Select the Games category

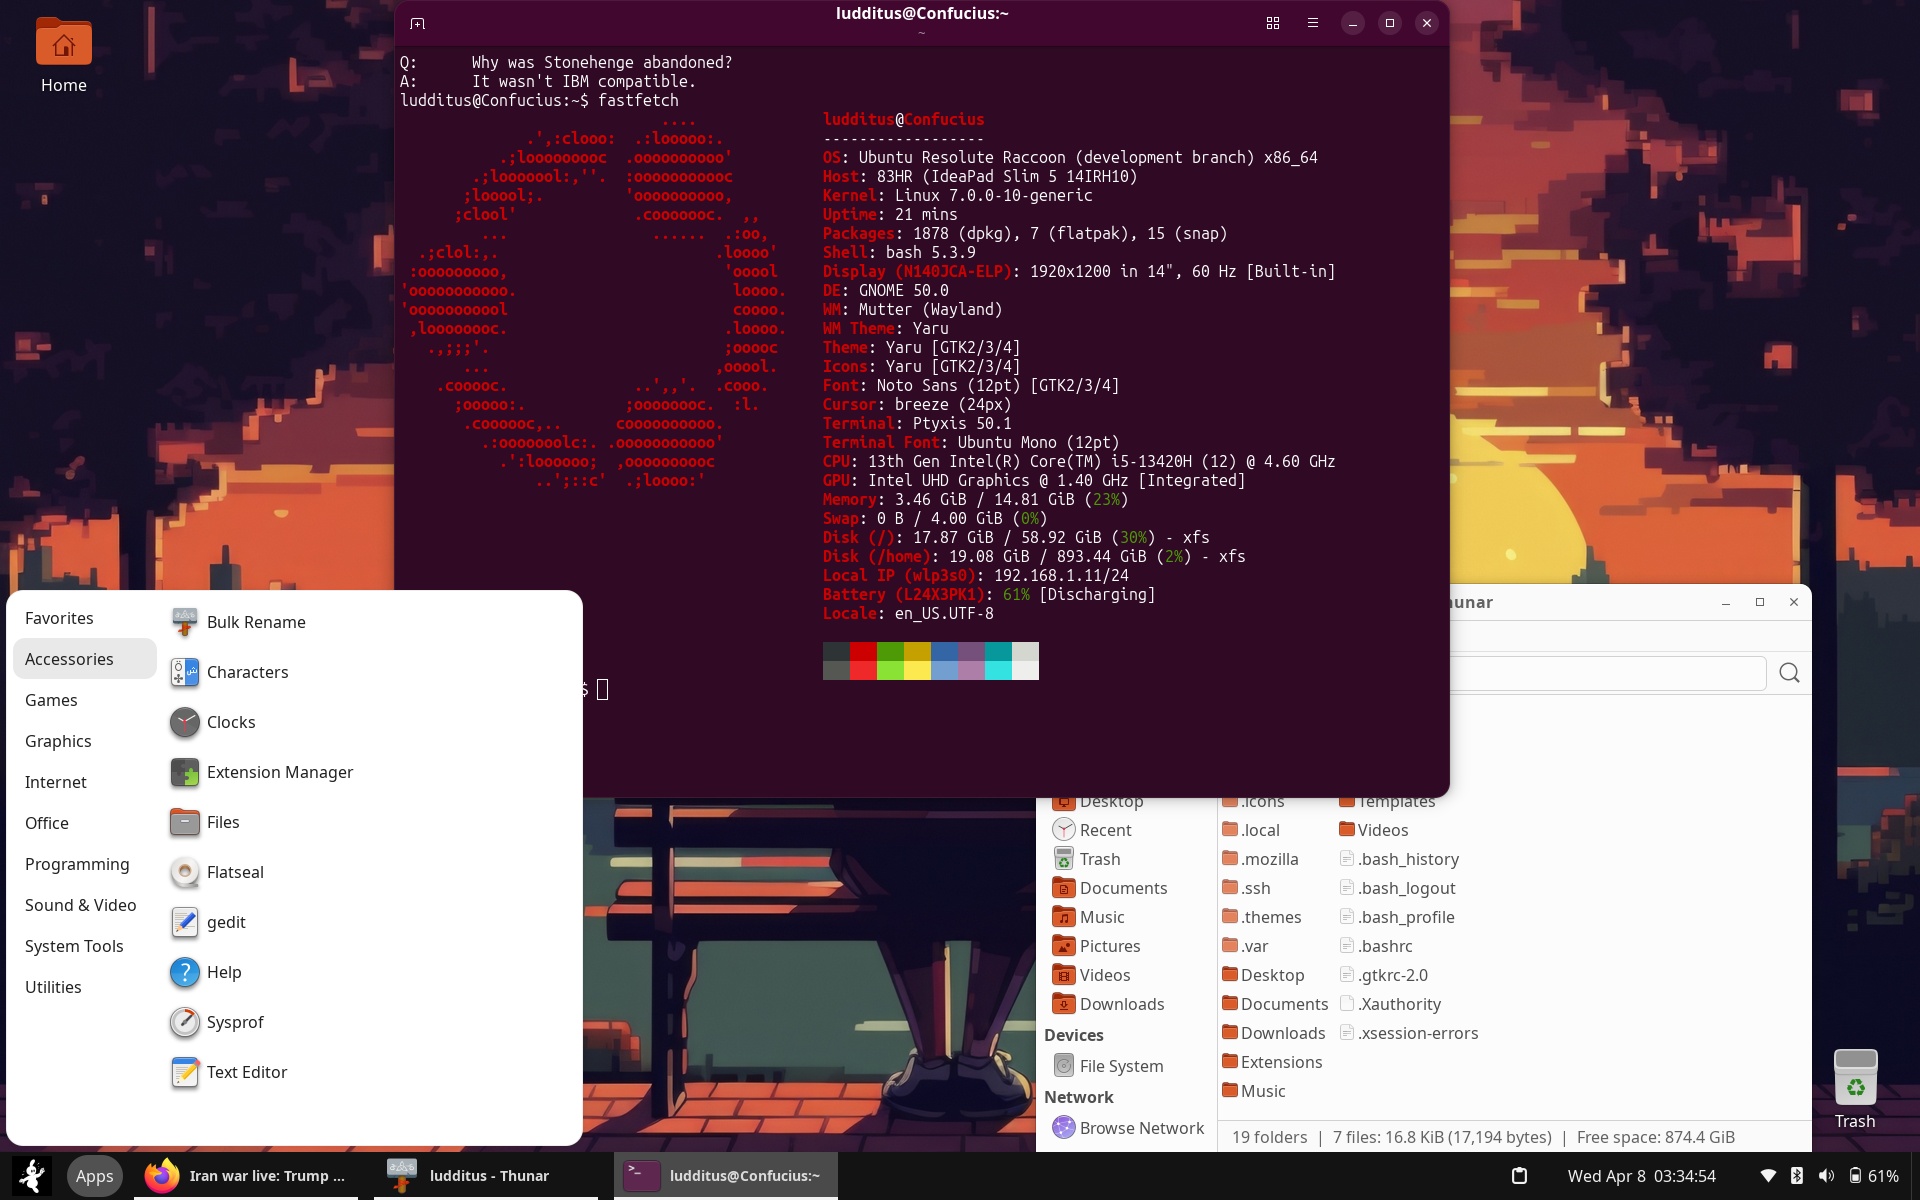click(x=51, y=700)
